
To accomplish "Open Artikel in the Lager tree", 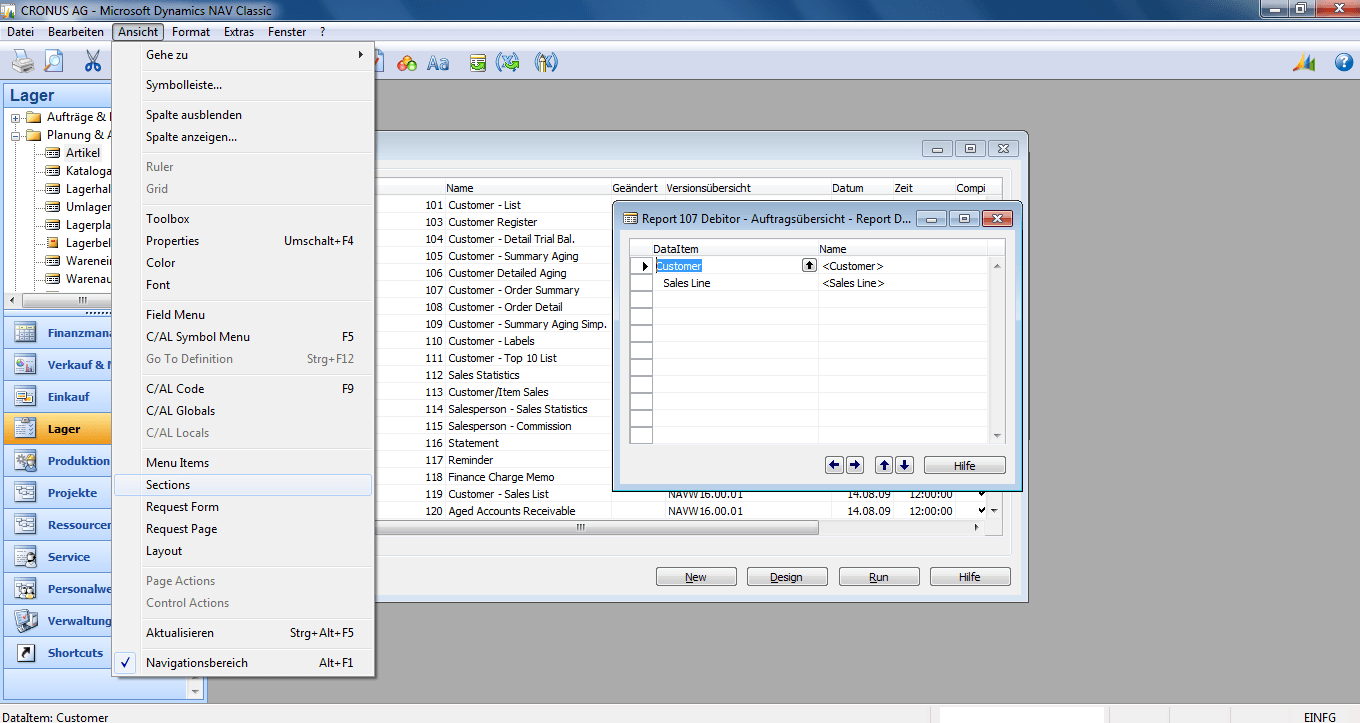I will (82, 153).
